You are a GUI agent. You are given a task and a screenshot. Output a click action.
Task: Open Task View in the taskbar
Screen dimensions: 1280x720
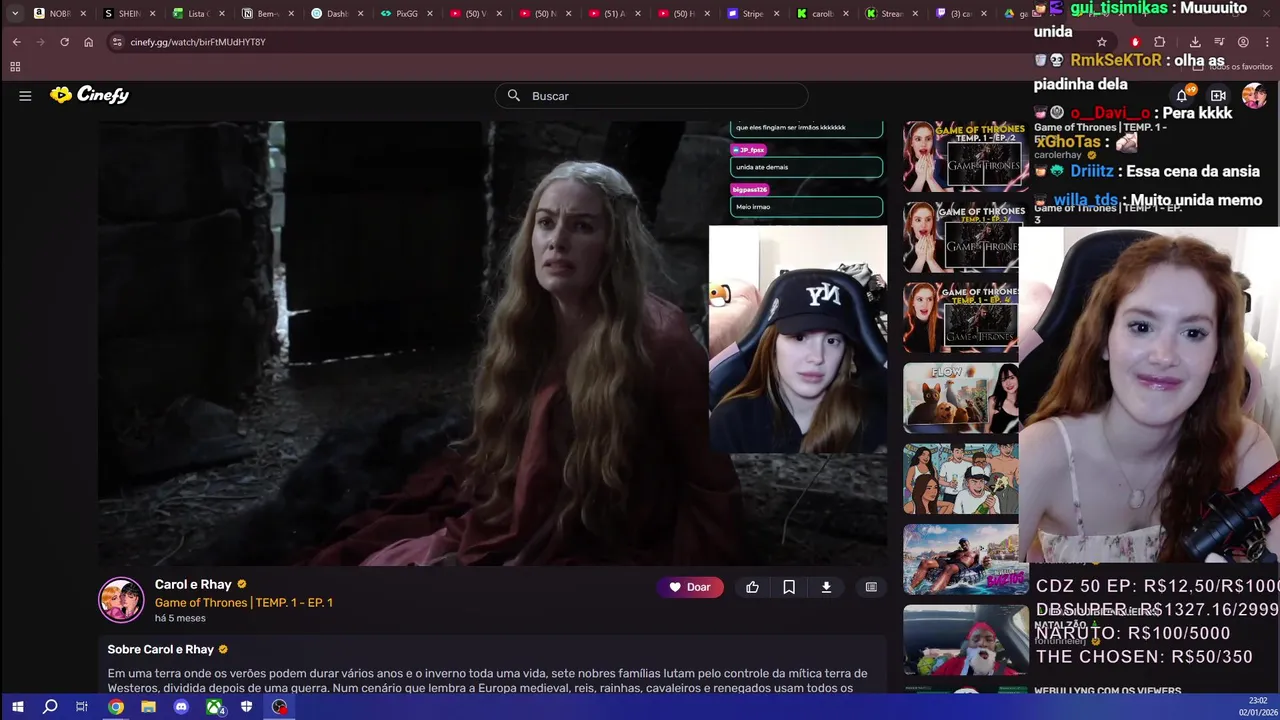(82, 707)
